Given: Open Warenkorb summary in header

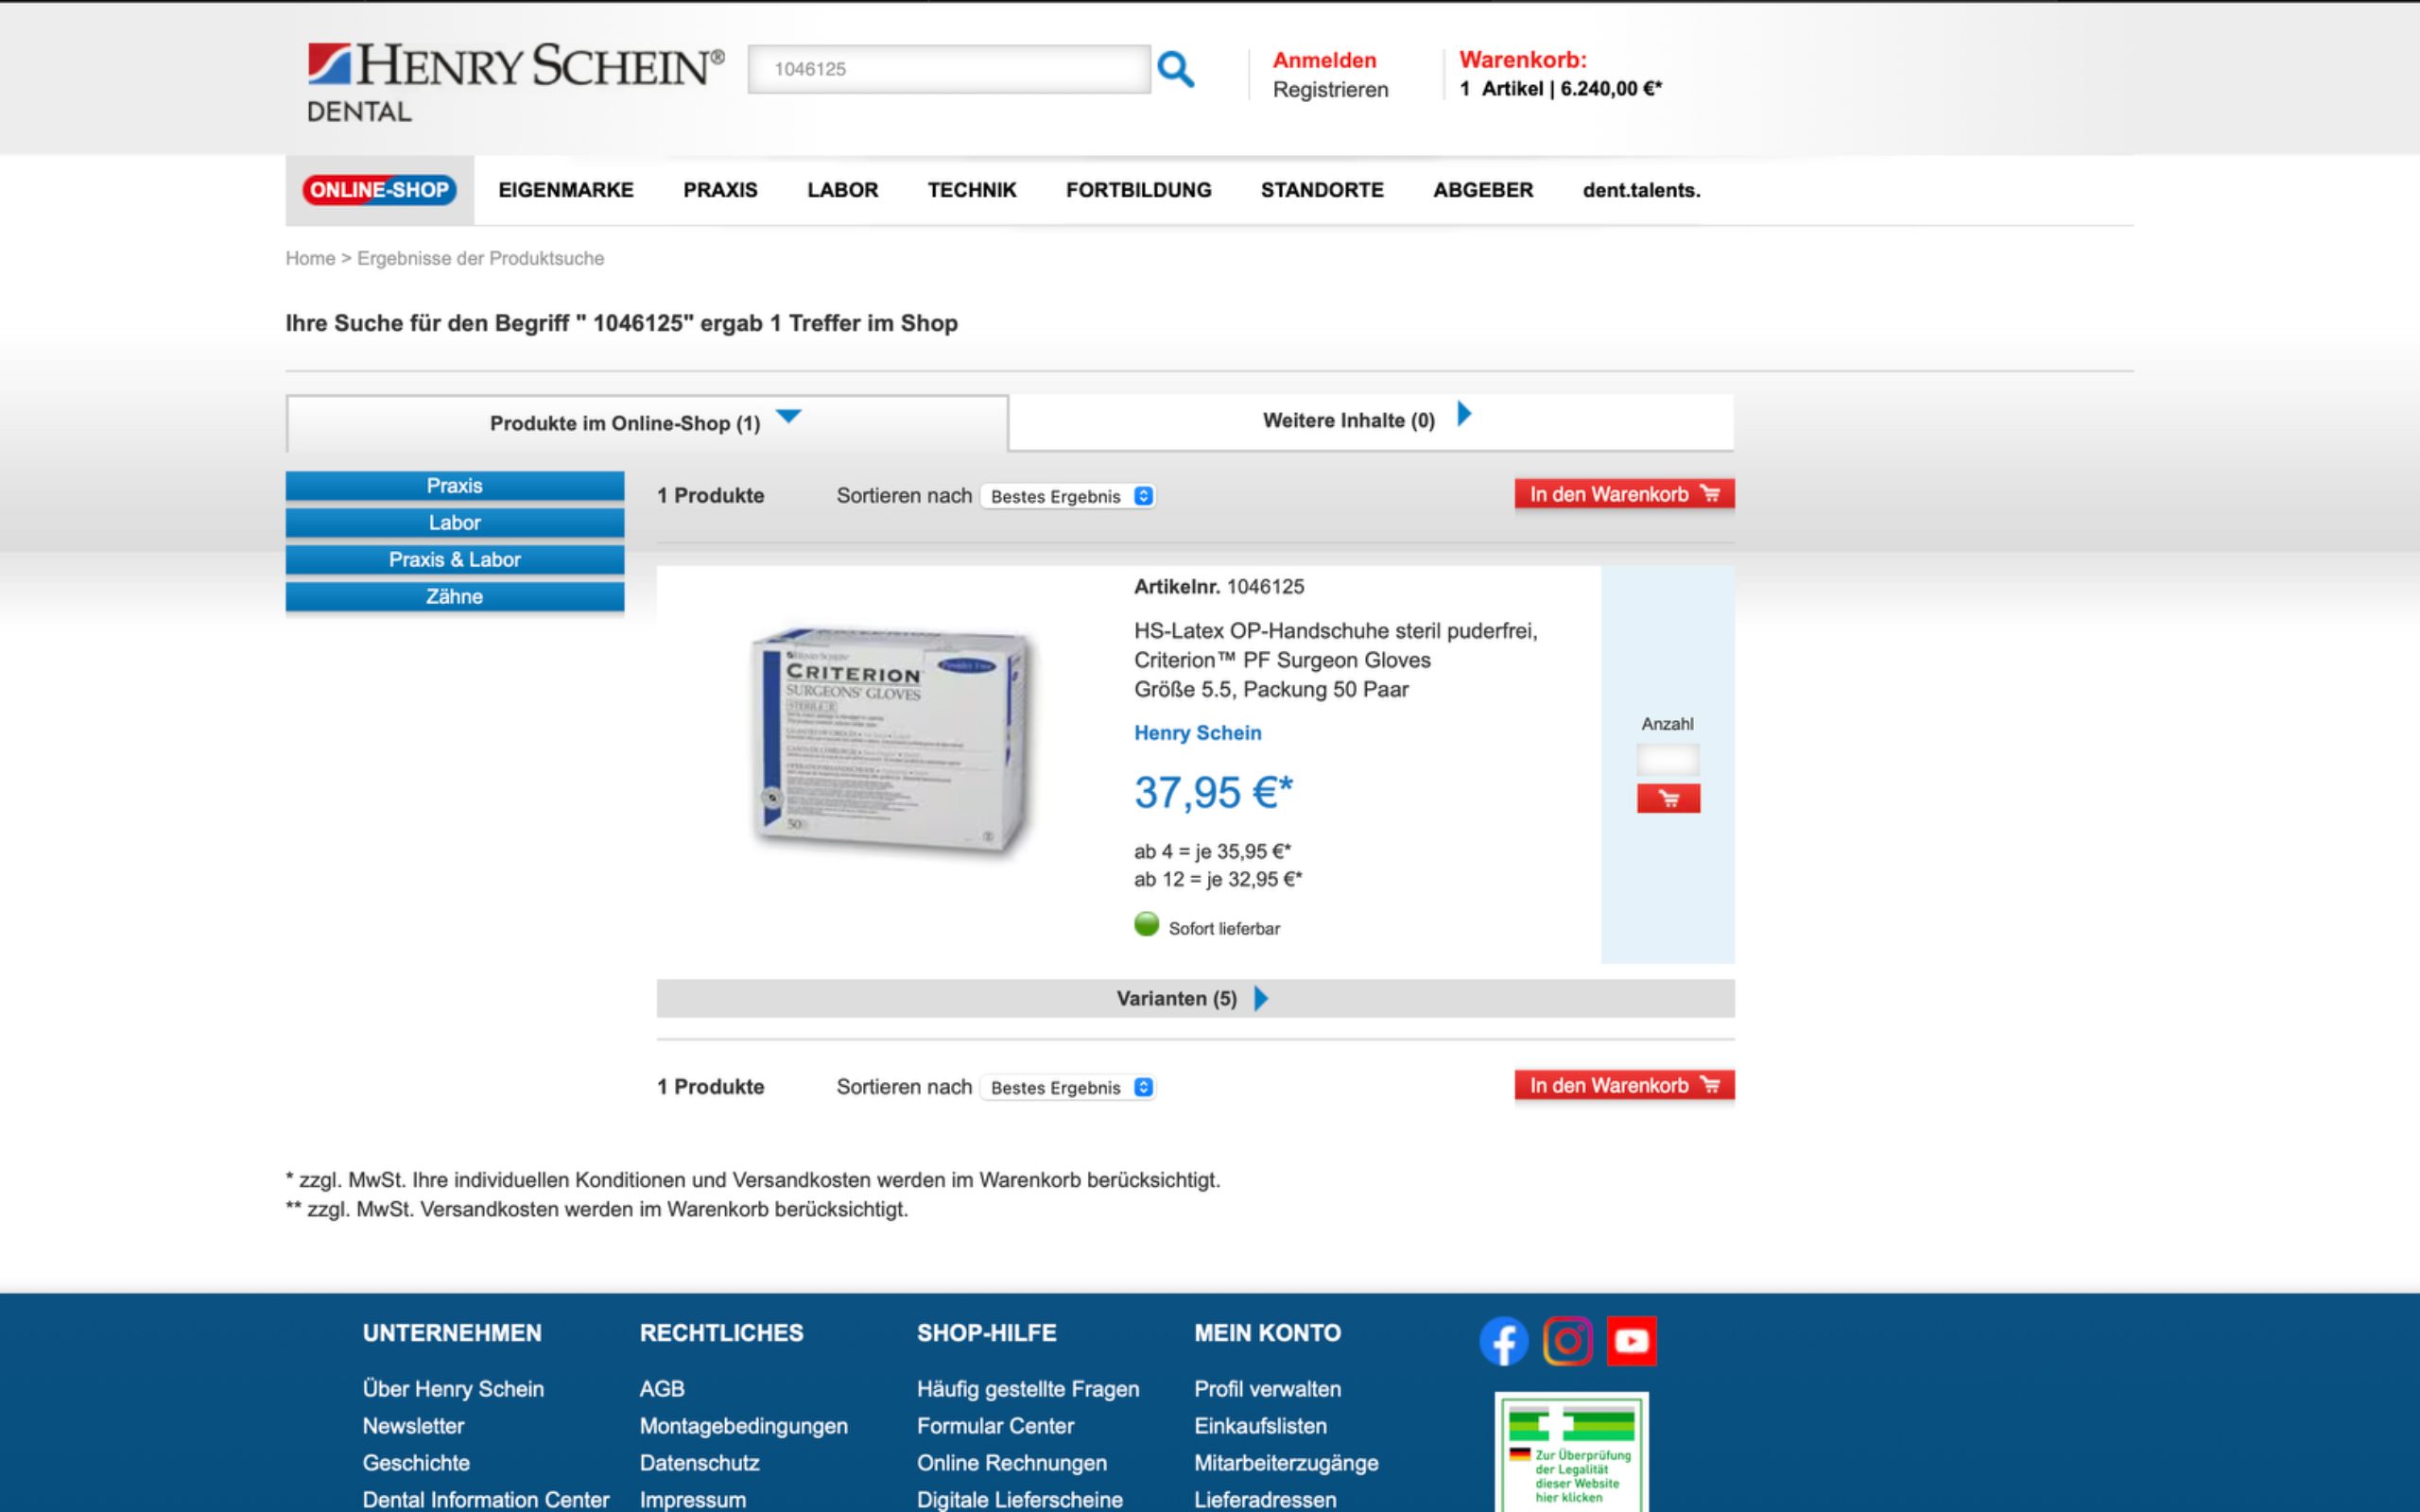Looking at the screenshot, I should pos(1560,74).
